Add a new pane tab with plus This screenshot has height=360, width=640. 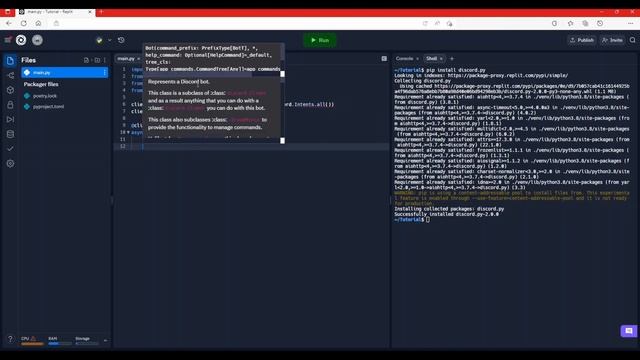point(452,59)
